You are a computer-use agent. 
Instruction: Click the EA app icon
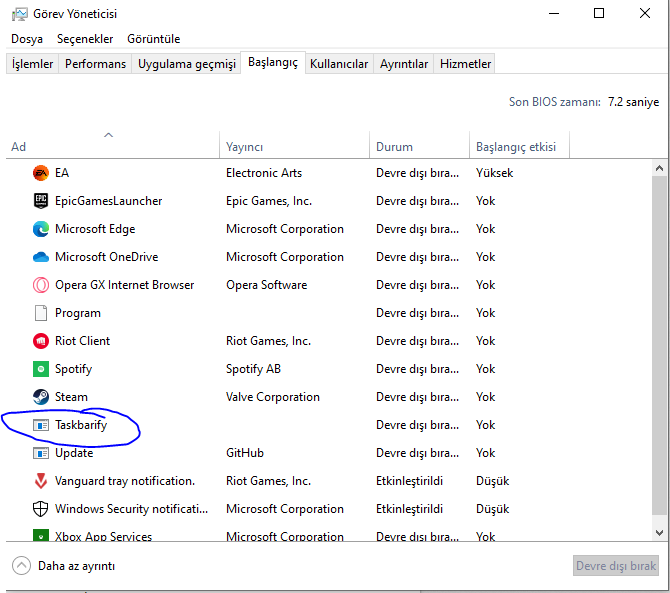click(41, 173)
